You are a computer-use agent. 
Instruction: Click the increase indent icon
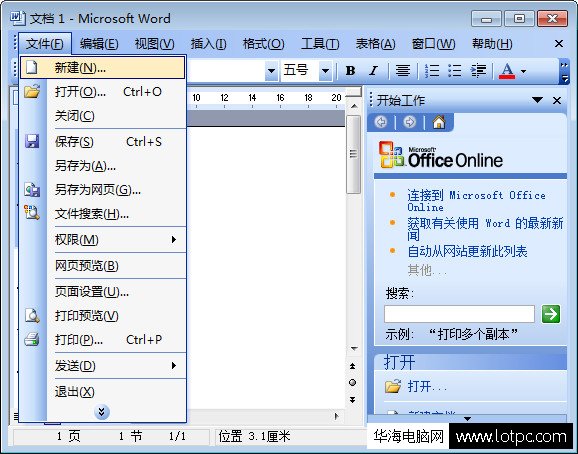478,70
